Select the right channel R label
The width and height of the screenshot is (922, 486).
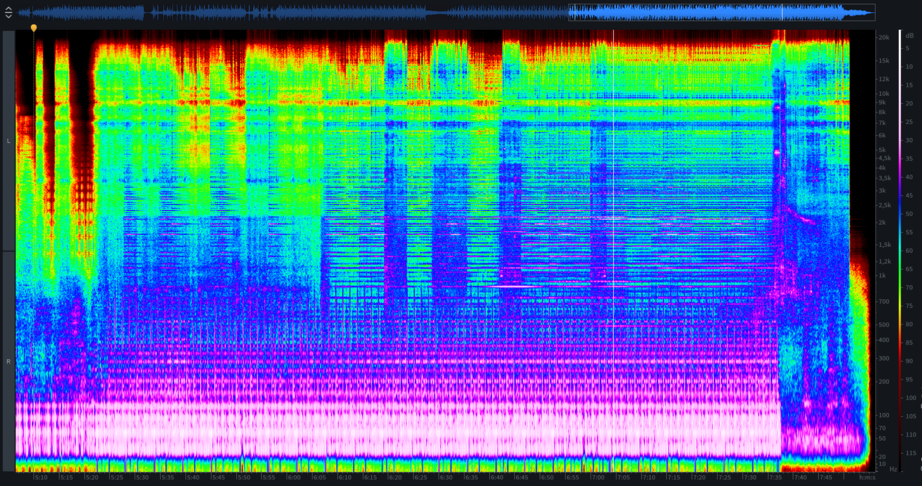click(x=9, y=360)
